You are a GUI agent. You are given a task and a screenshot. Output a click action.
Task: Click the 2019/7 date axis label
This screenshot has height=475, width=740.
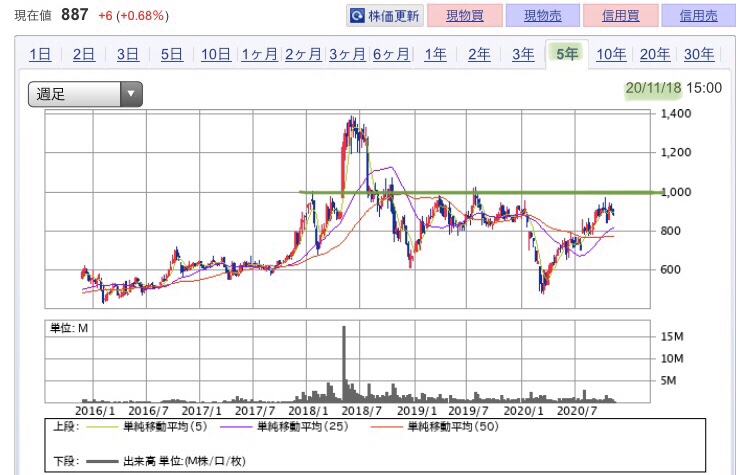point(468,411)
